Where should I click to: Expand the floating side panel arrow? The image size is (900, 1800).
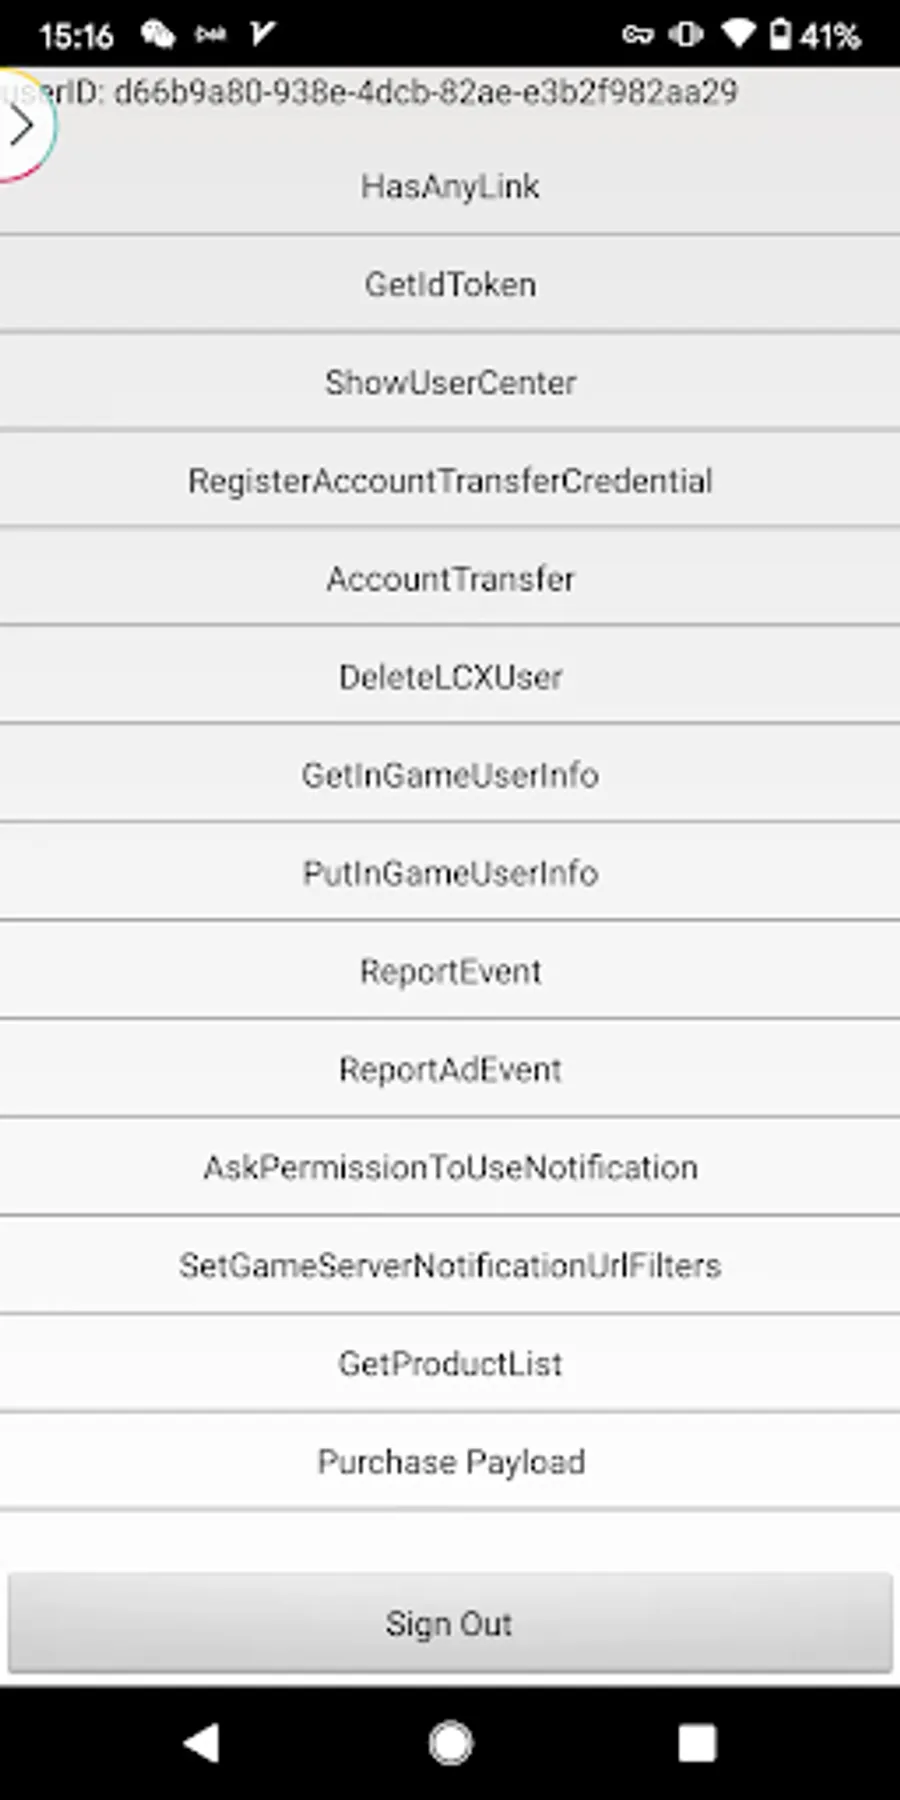pos(22,127)
